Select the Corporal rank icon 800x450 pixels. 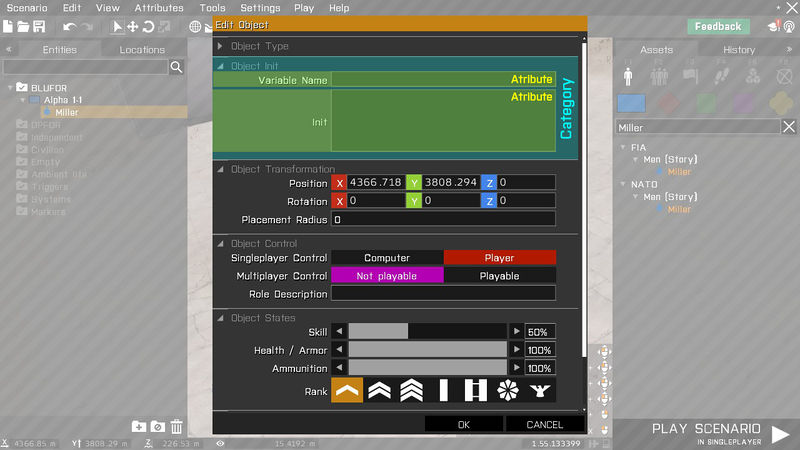379,391
